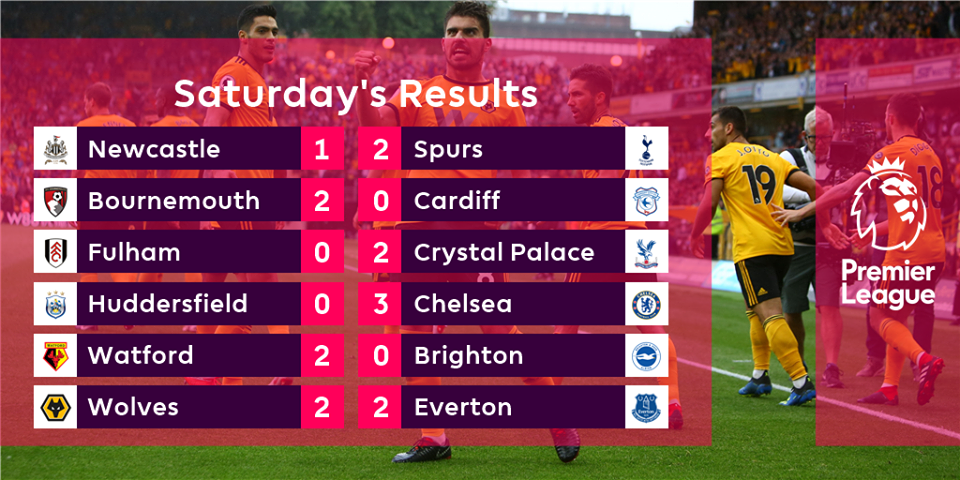Select the Watford club badge
Image resolution: width=960 pixels, height=480 pixels.
click(x=55, y=355)
